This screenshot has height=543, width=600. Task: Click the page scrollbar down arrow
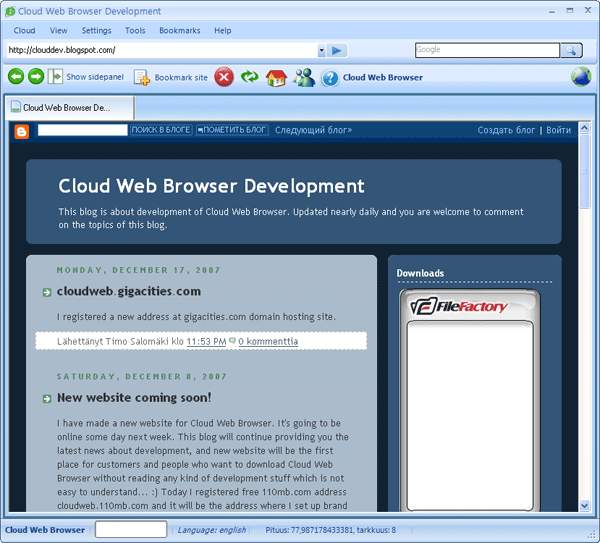click(x=584, y=506)
